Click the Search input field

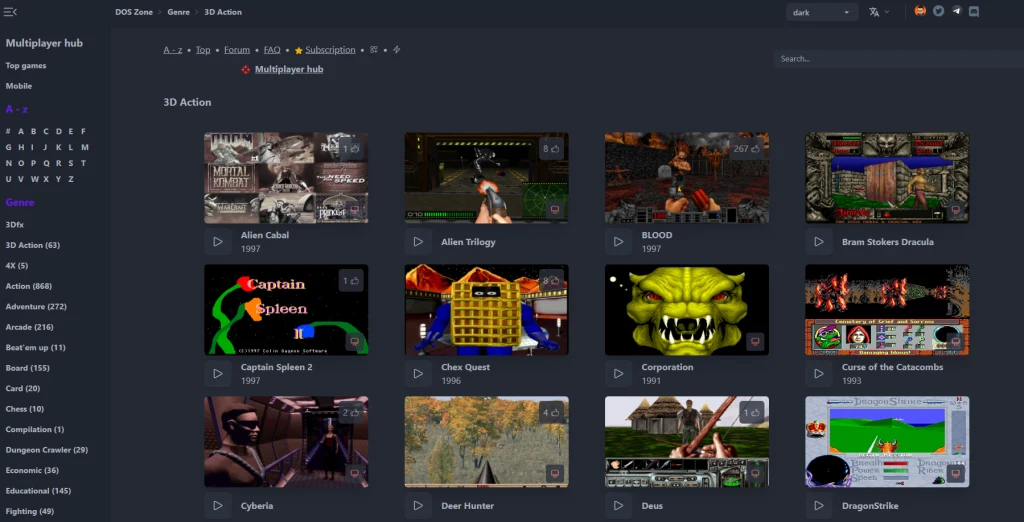coord(899,59)
